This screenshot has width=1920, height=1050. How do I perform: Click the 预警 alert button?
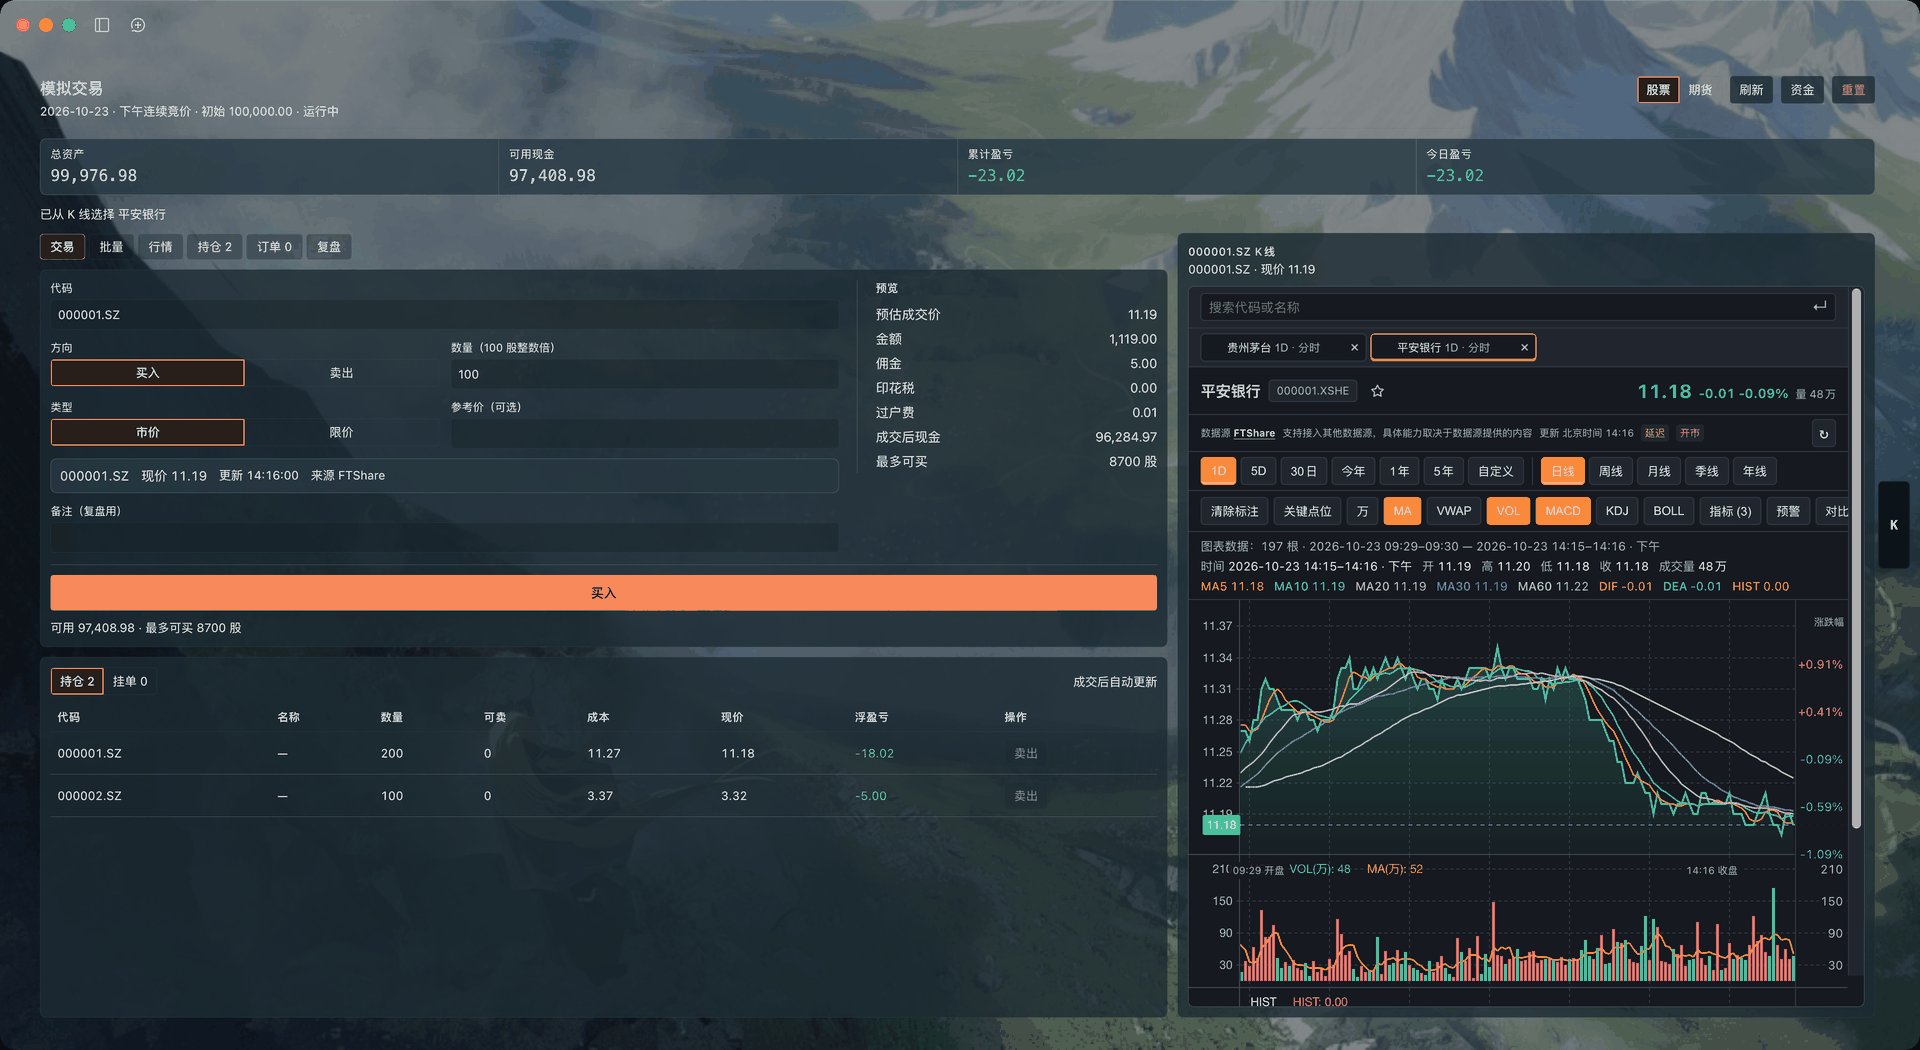coord(1787,511)
